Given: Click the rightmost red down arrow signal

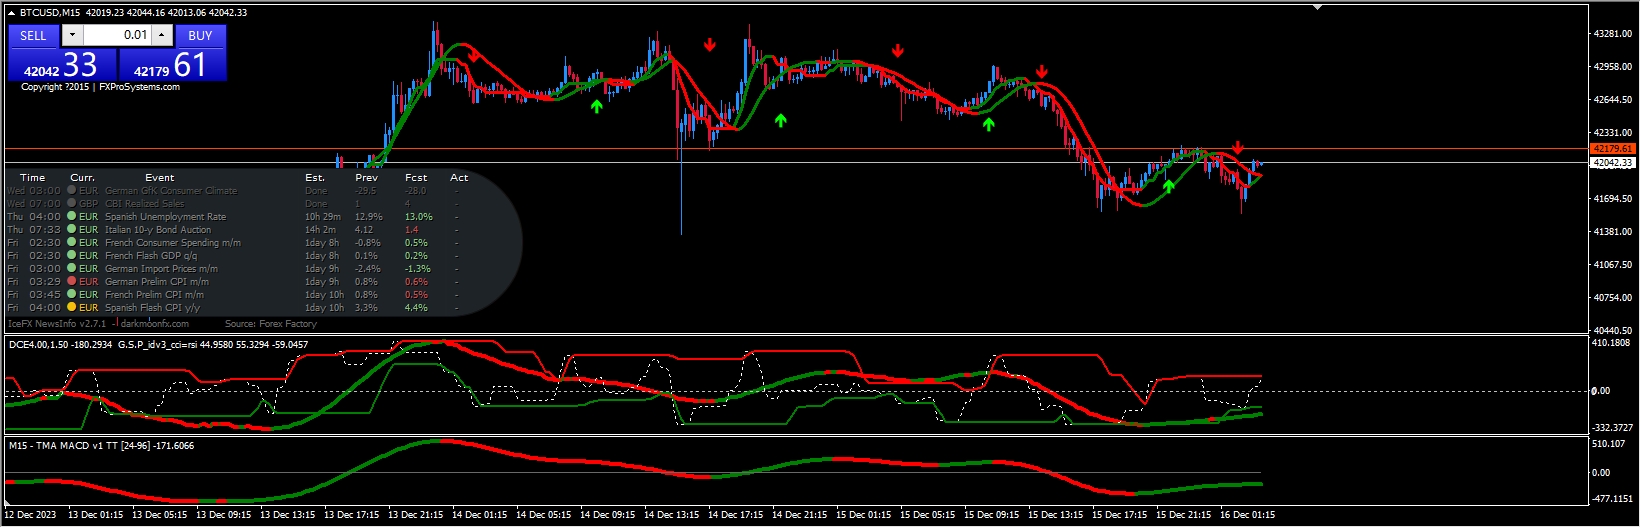Looking at the screenshot, I should coord(1238,148).
